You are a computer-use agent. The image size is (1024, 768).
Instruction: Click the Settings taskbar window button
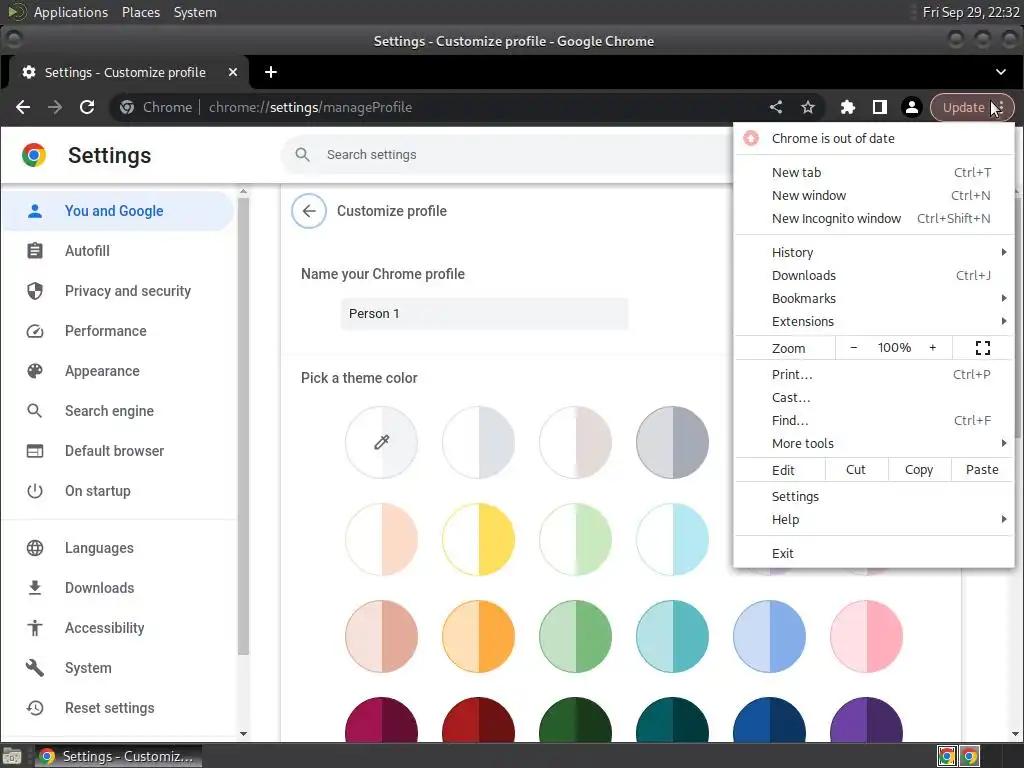[118, 756]
